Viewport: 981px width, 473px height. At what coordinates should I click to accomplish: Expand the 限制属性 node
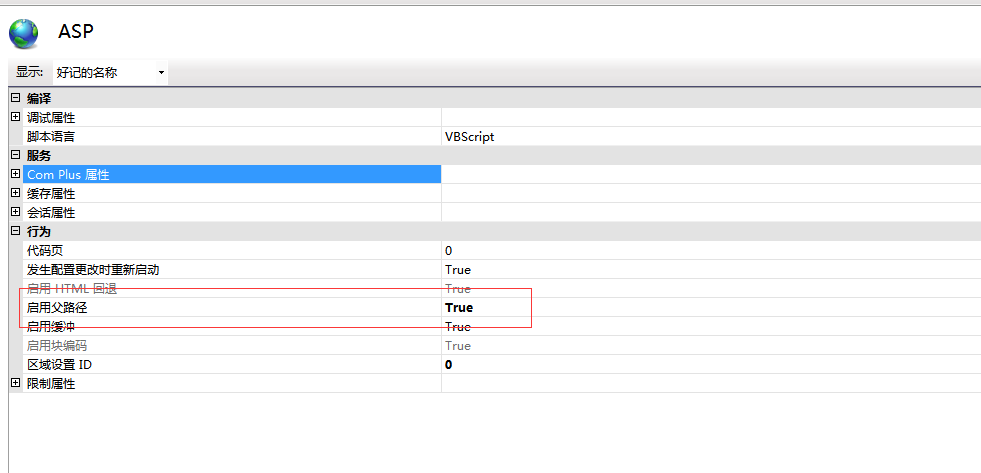(16, 383)
